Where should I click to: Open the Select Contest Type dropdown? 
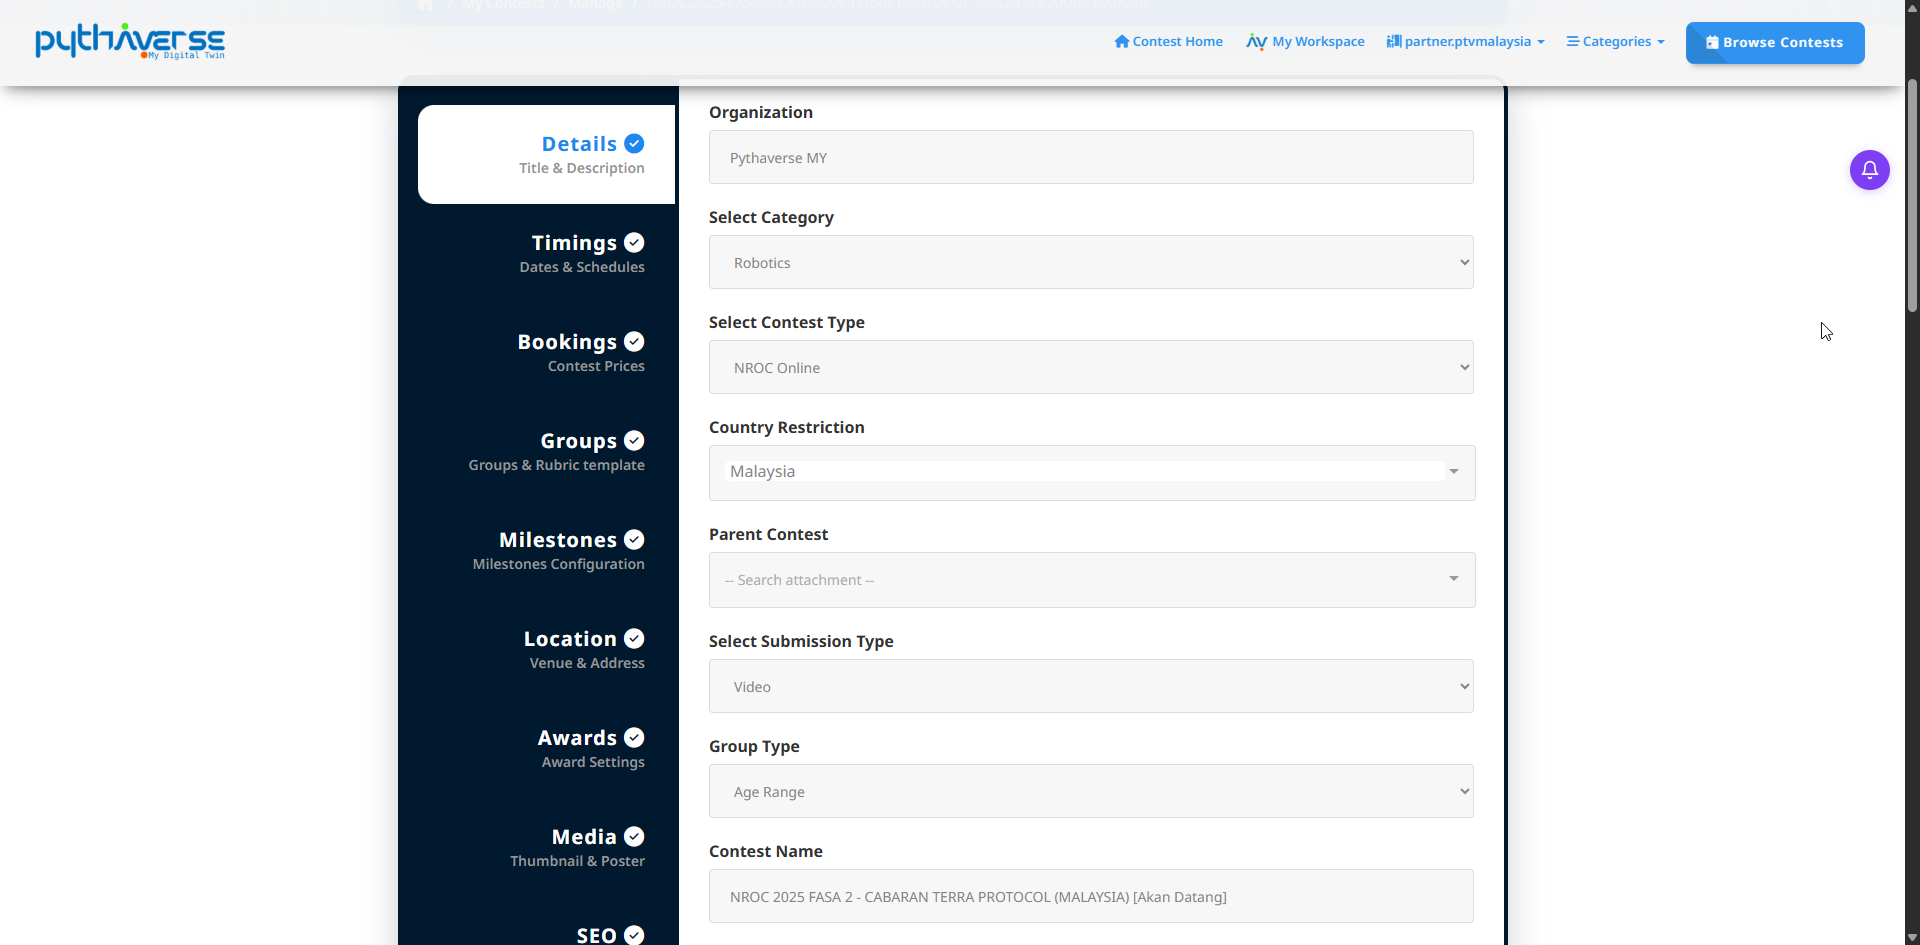point(1091,367)
